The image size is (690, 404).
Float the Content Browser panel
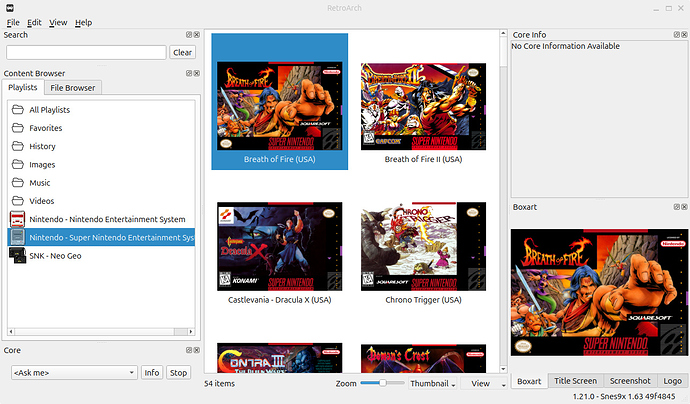(x=189, y=73)
